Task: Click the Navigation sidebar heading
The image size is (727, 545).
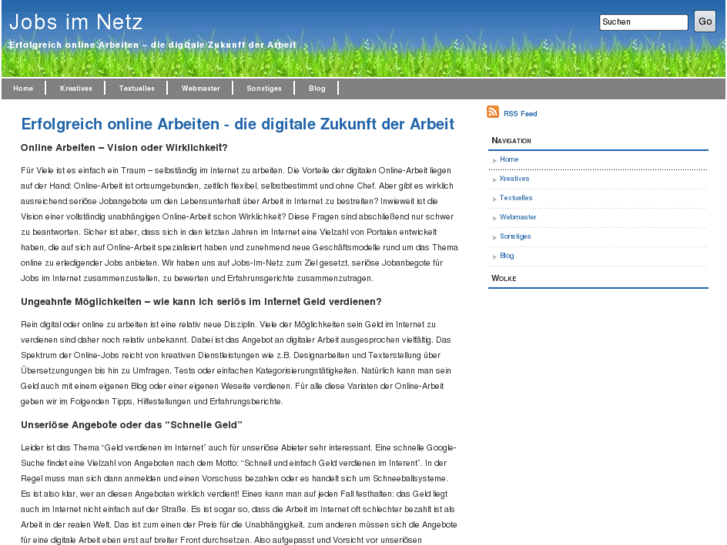Action: pos(511,140)
